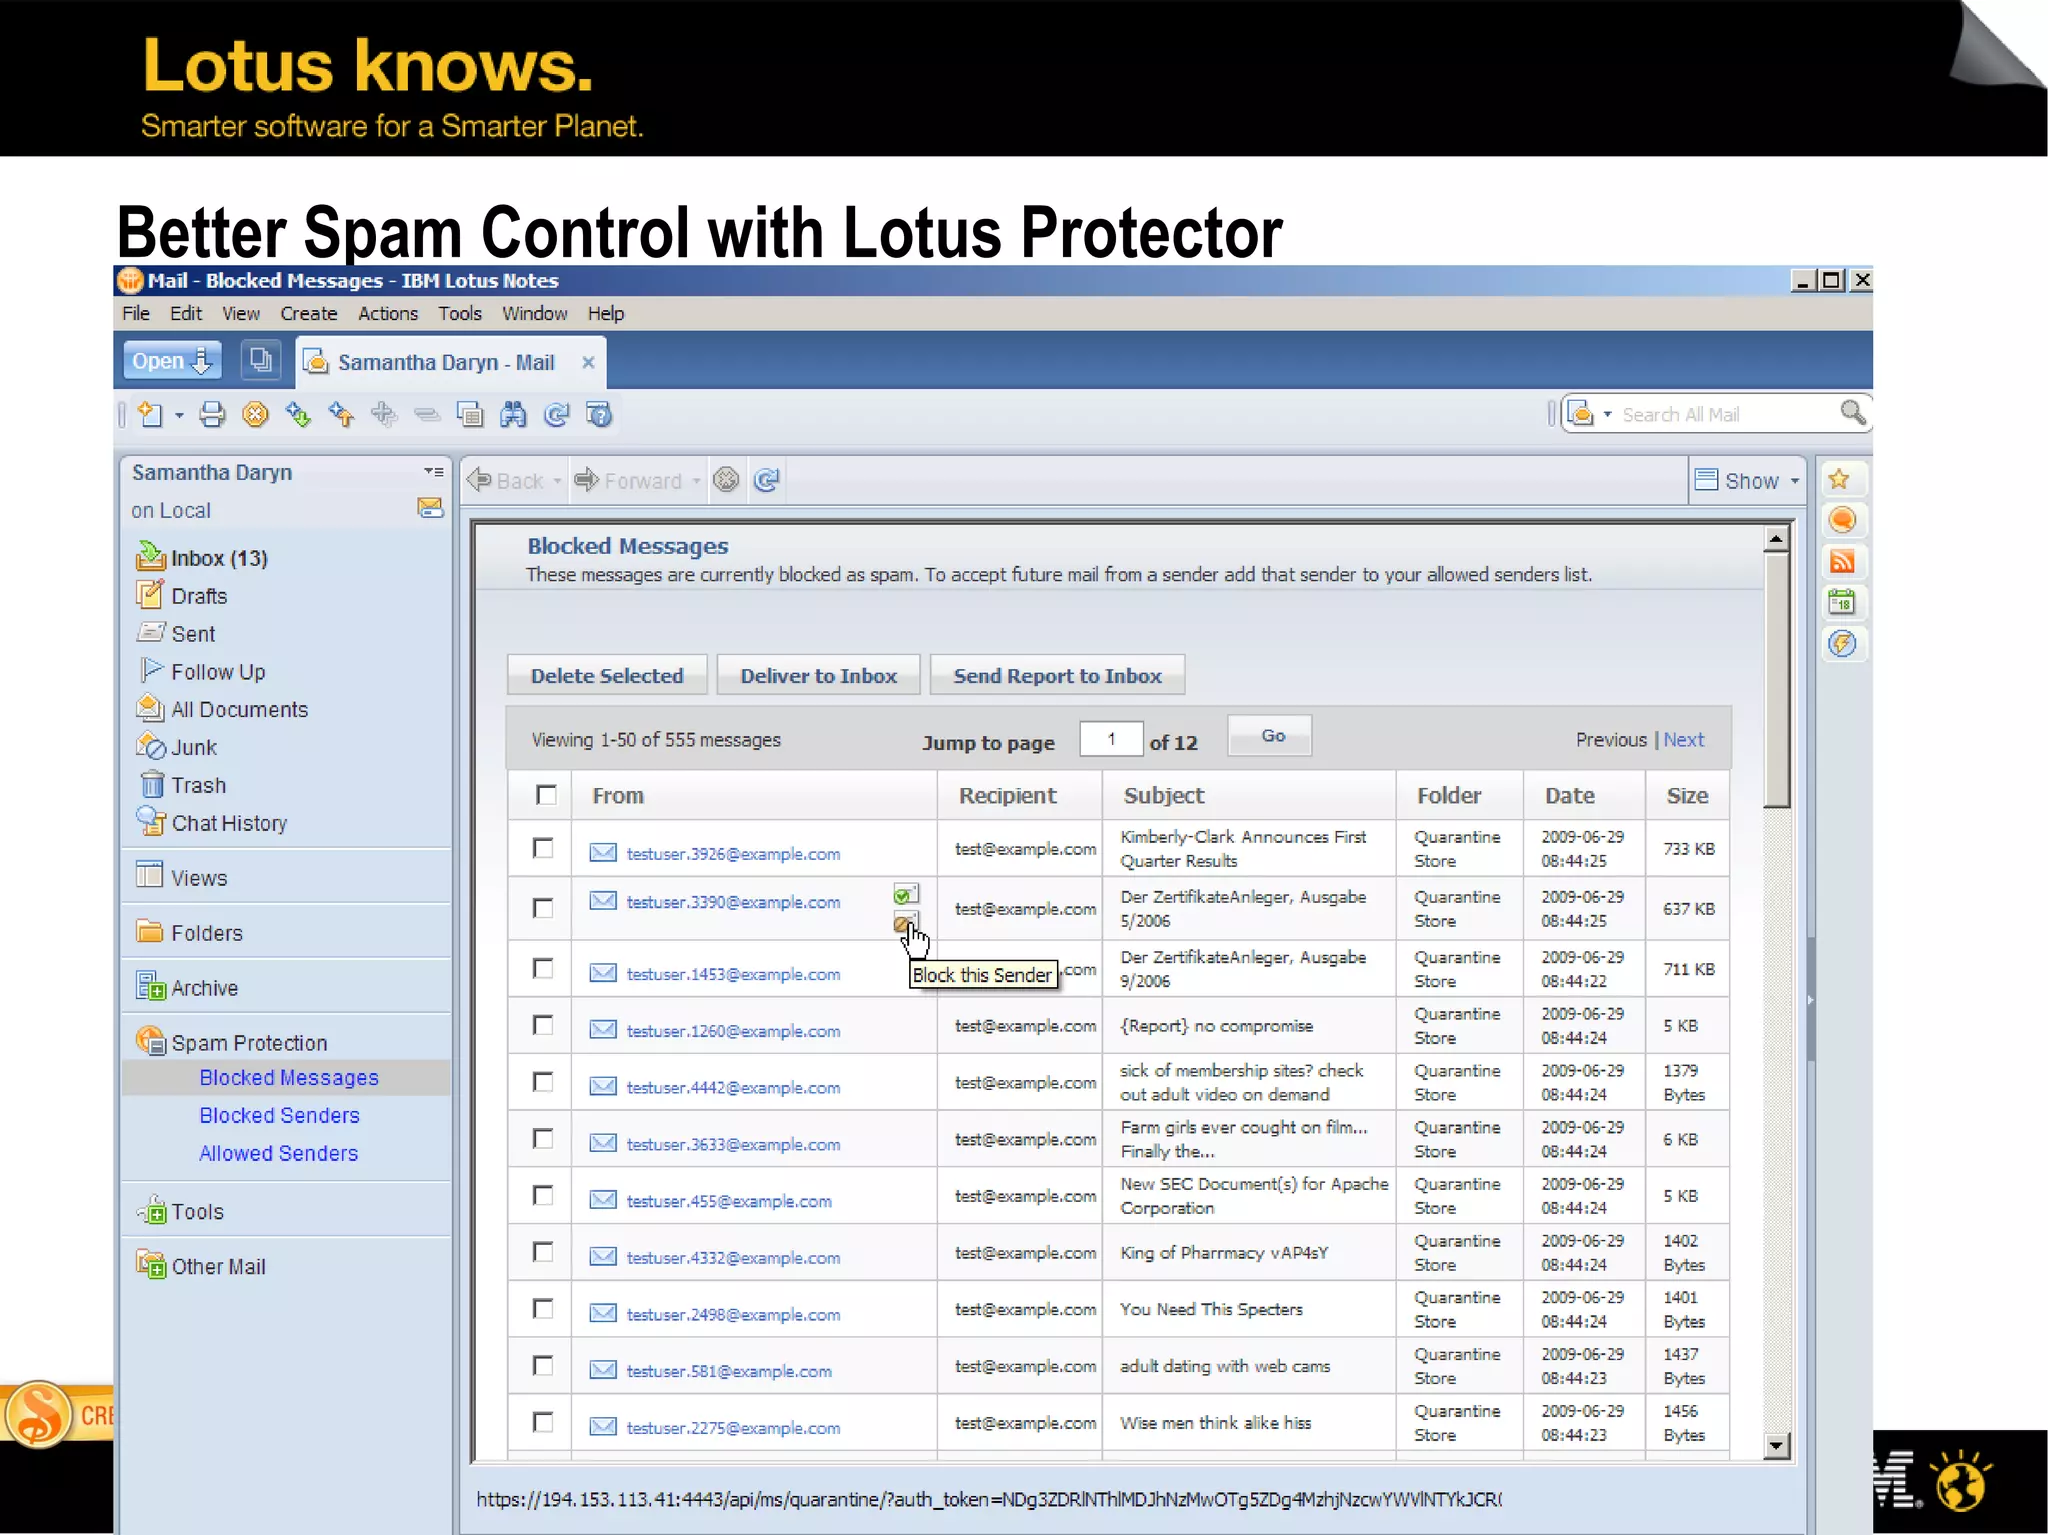The image size is (2048, 1535).
Task: Click Send Report to Inbox button
Action: pyautogui.click(x=1057, y=675)
